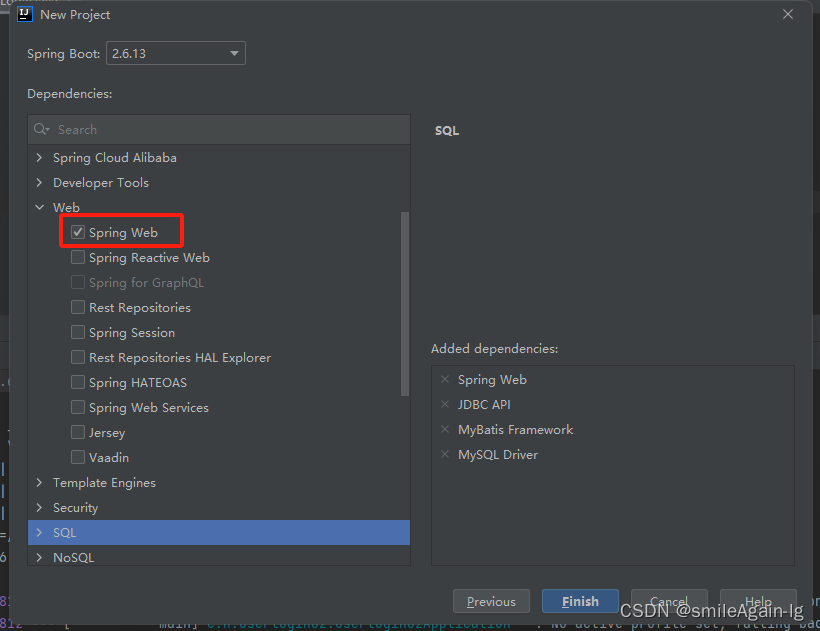This screenshot has height=631, width=820.
Task: Click the disabled Spring for GraphQL checkbox
Action: point(78,282)
